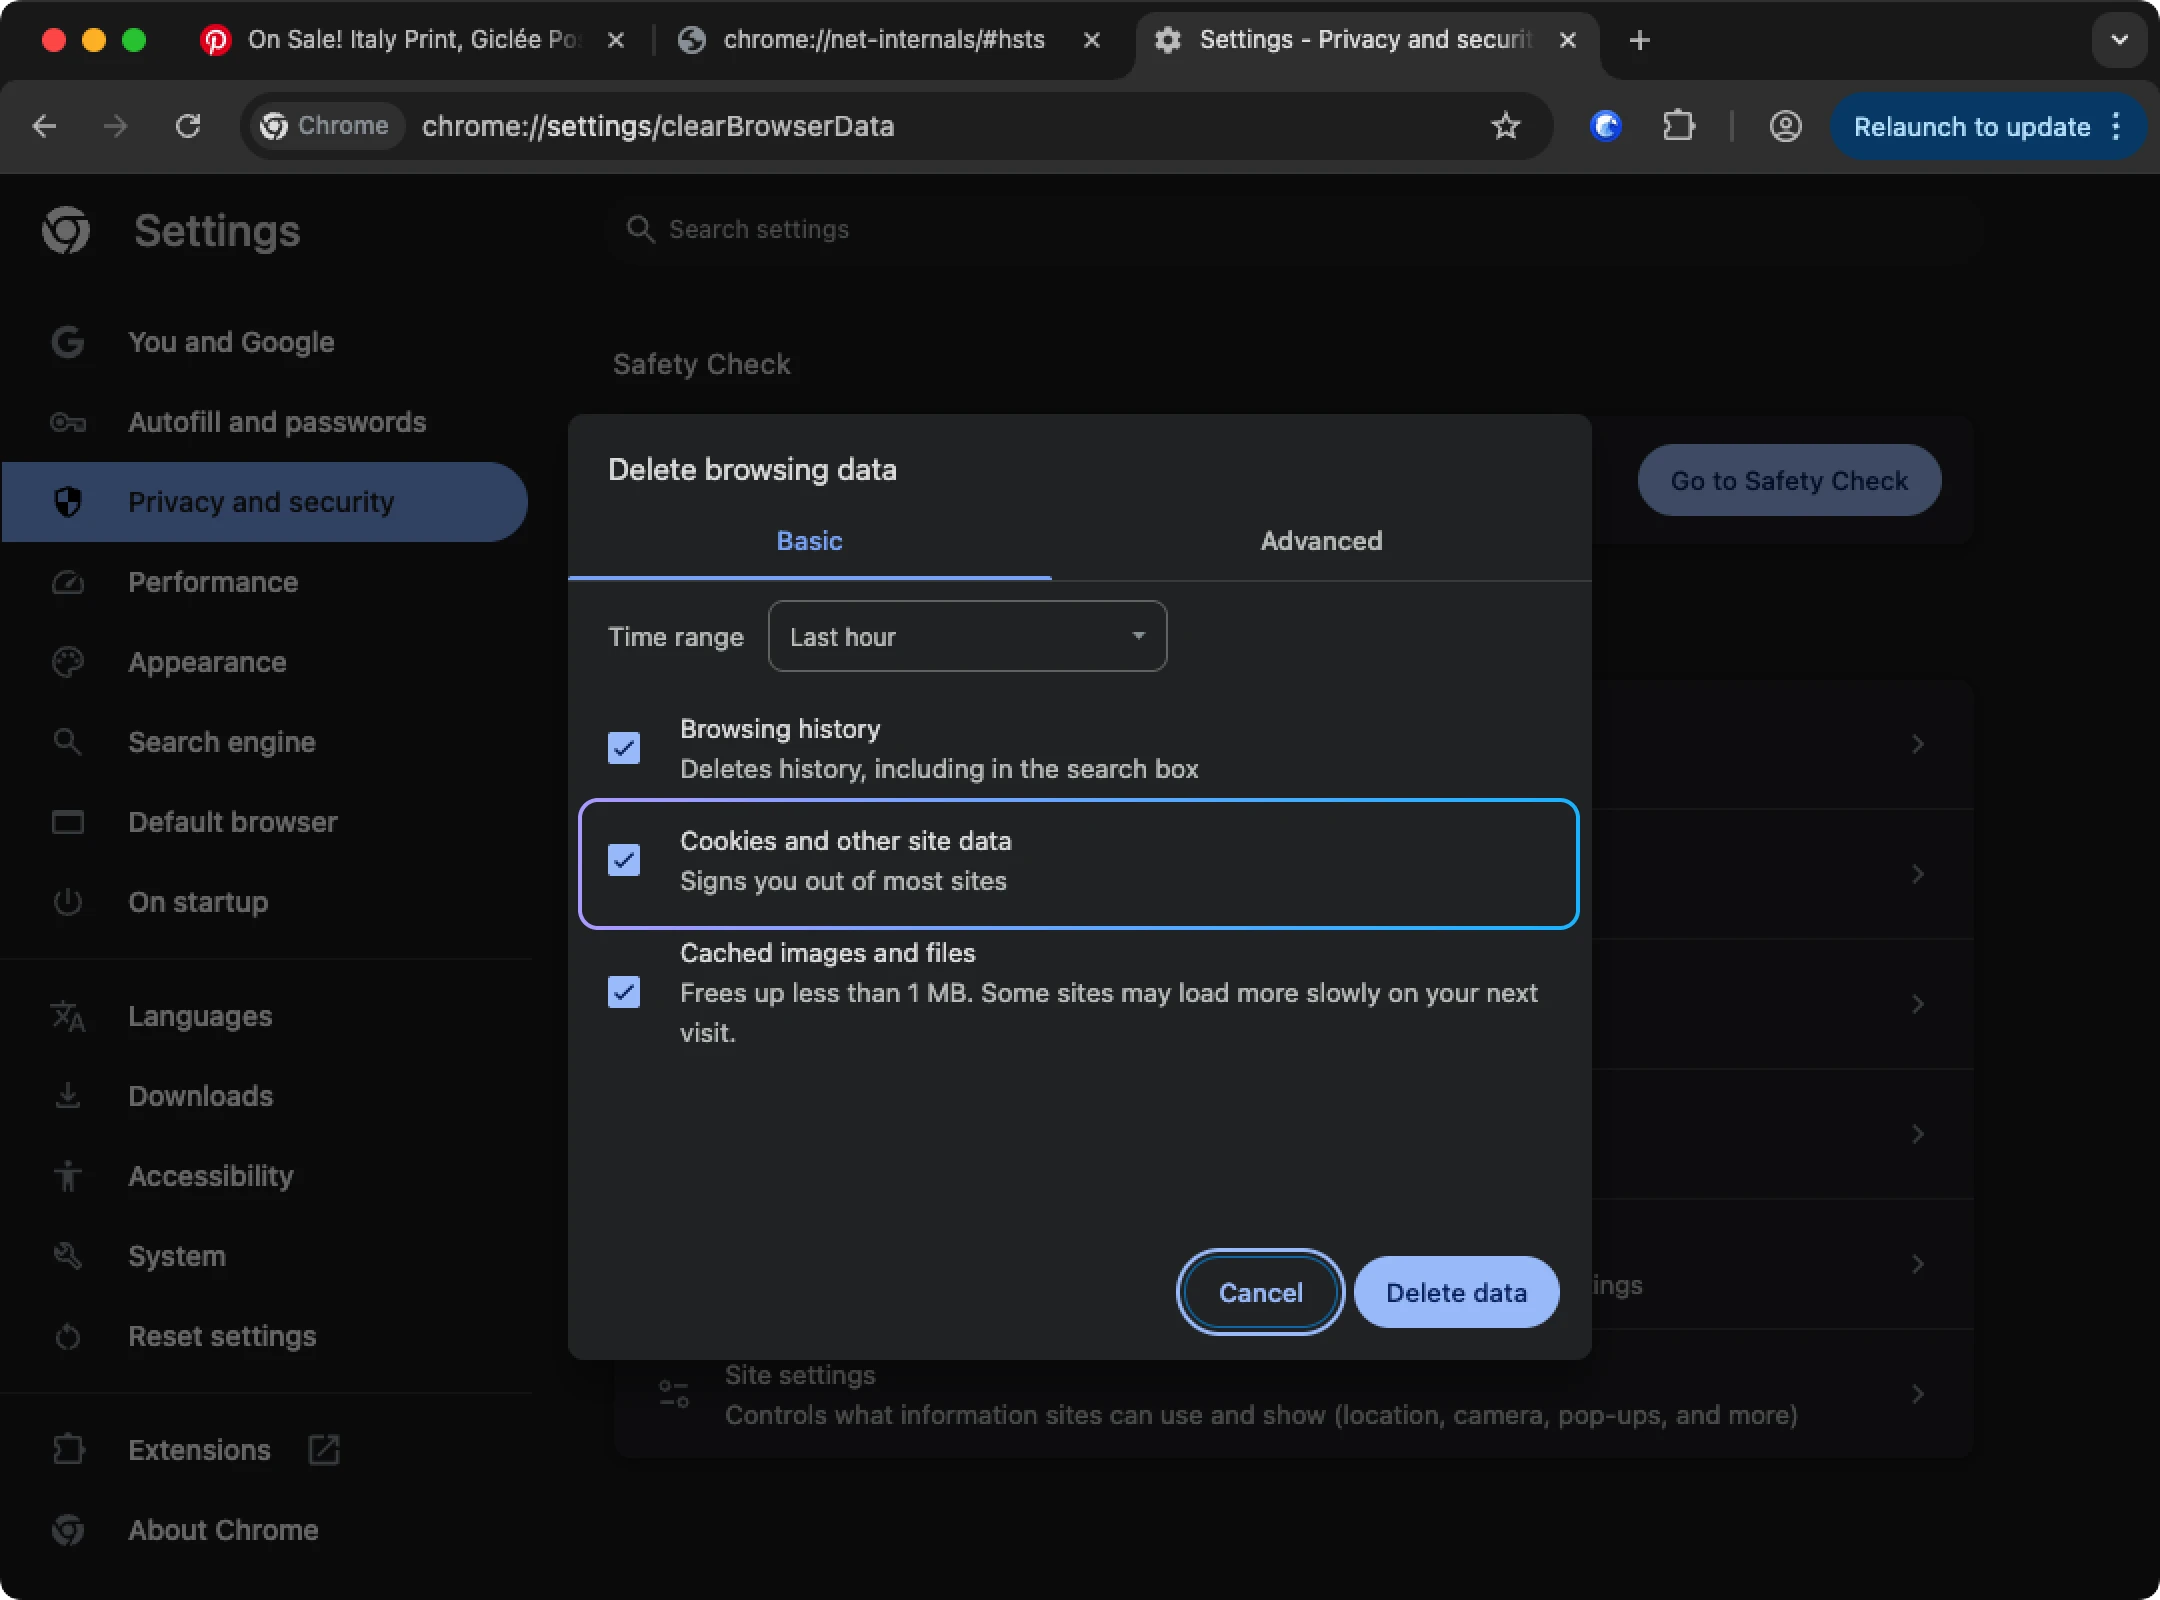
Task: Click the Delete data button
Action: click(x=1455, y=1292)
